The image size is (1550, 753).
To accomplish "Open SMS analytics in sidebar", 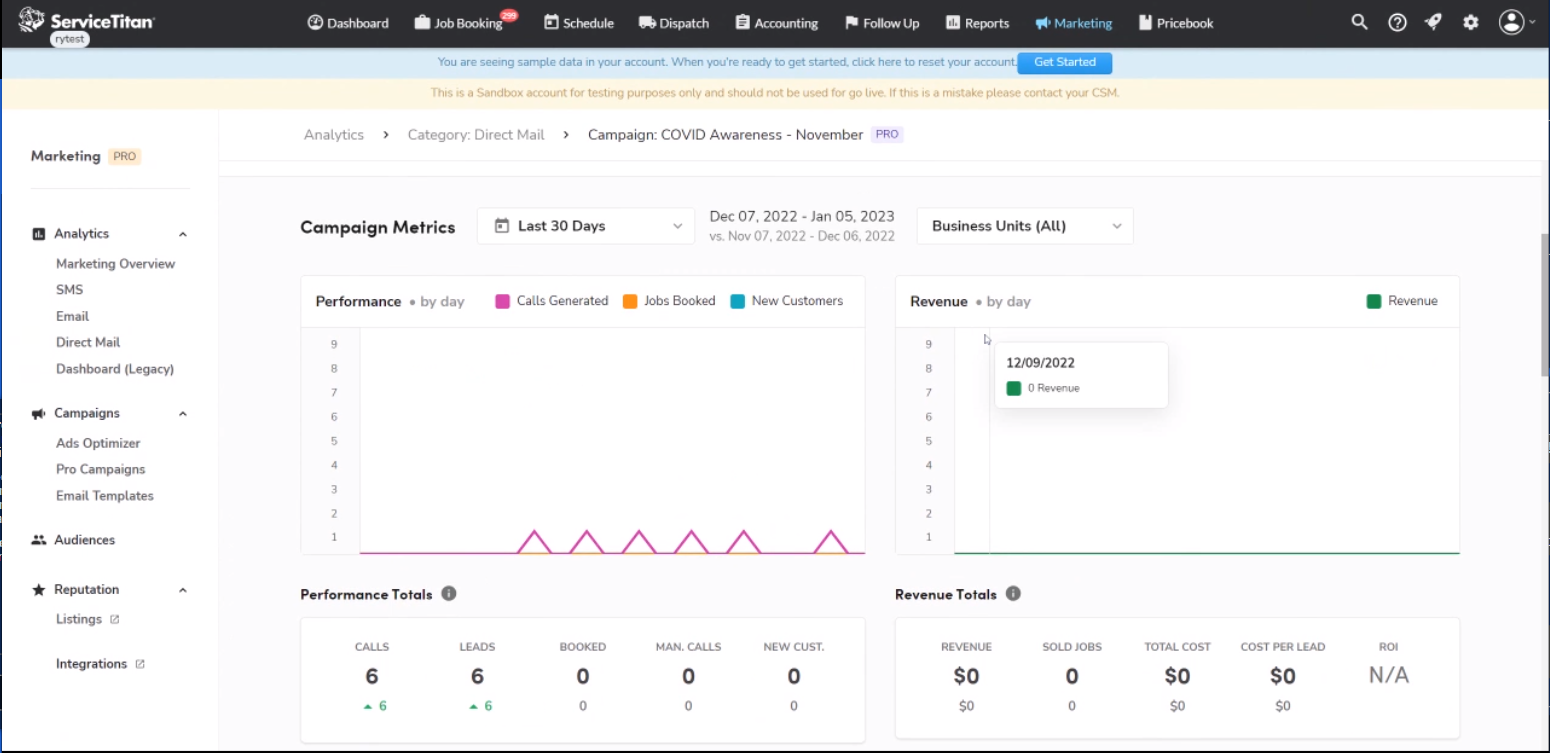I will [x=70, y=290].
